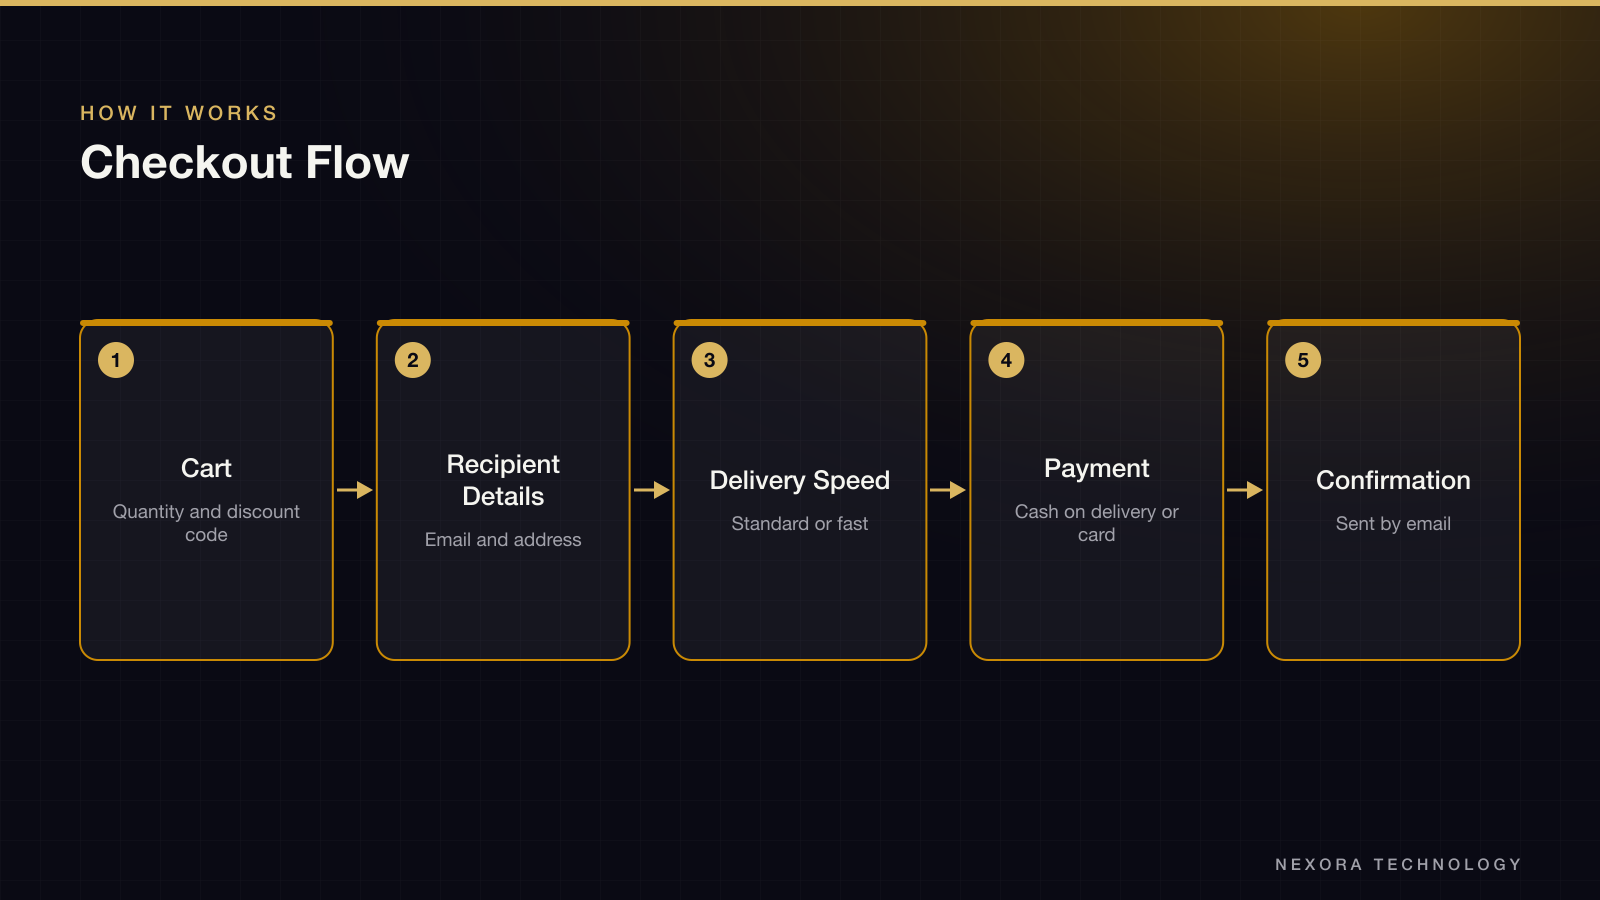
Task: Select the Payment card title
Action: (1097, 468)
